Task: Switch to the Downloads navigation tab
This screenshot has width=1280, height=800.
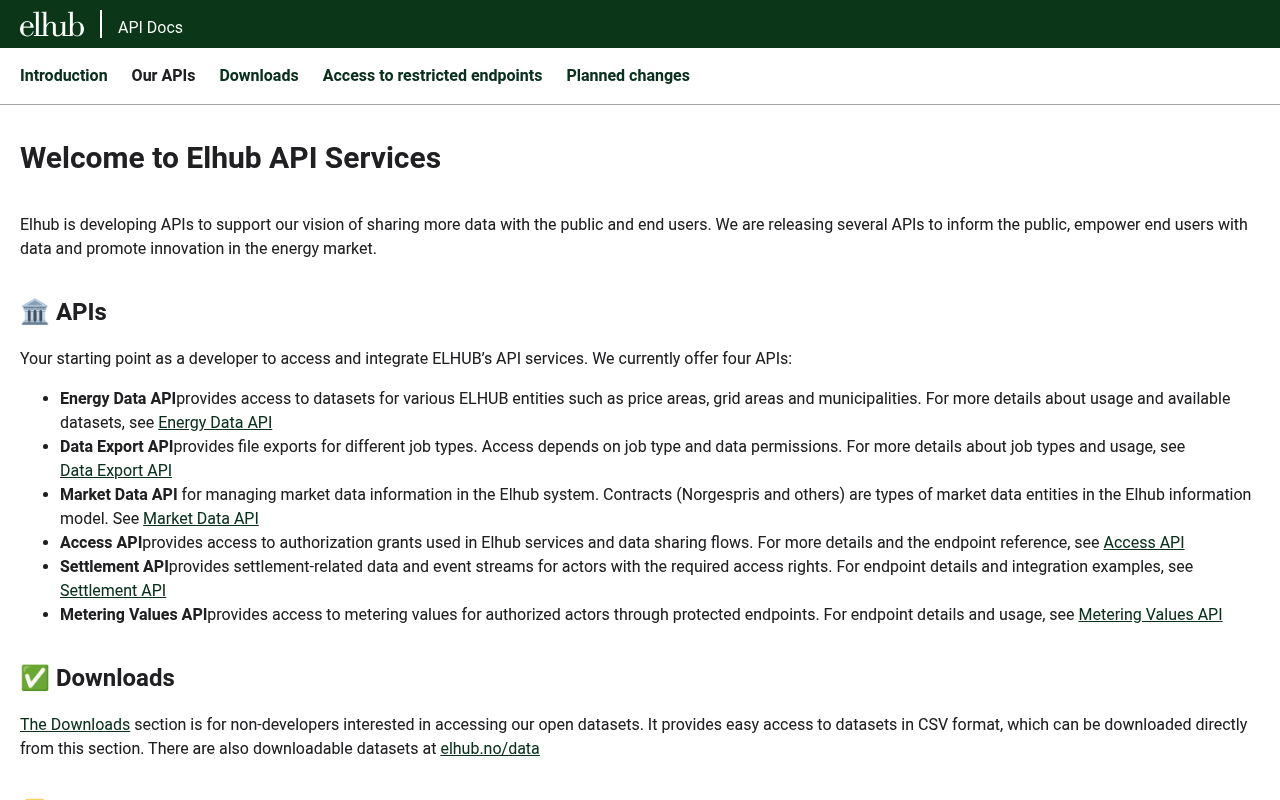Action: click(259, 75)
